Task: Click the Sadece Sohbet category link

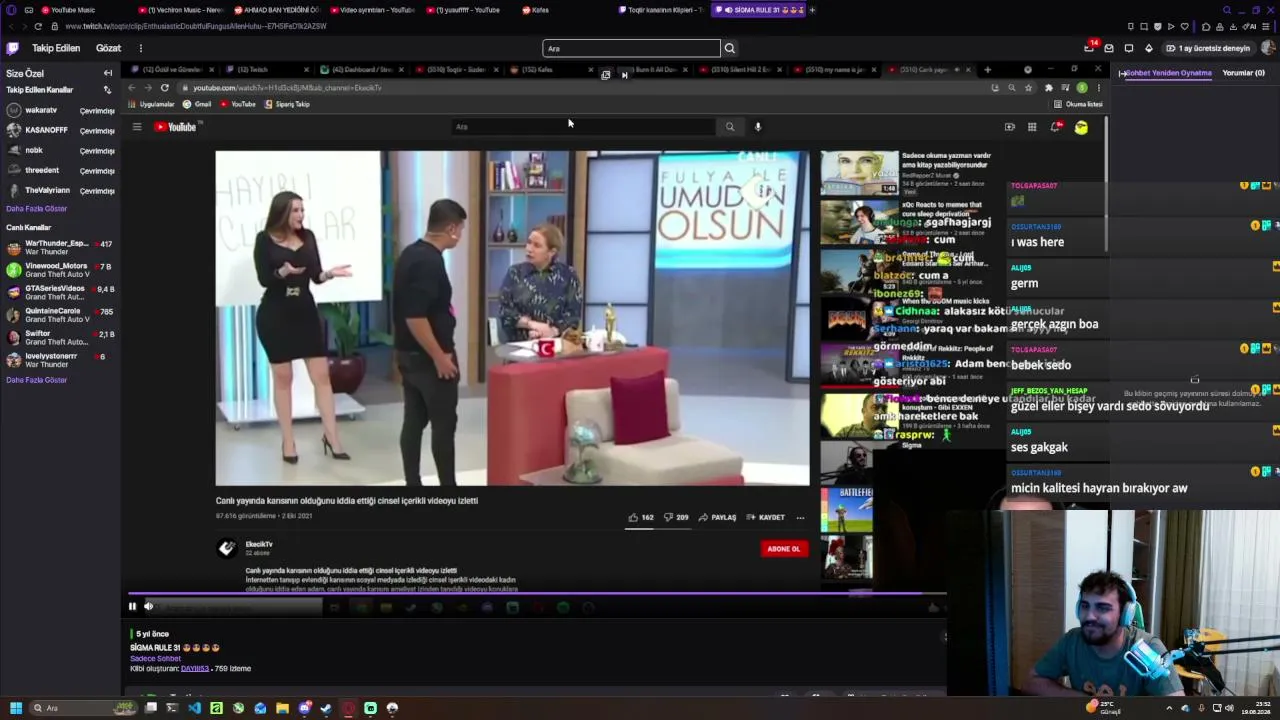Action: [155, 658]
